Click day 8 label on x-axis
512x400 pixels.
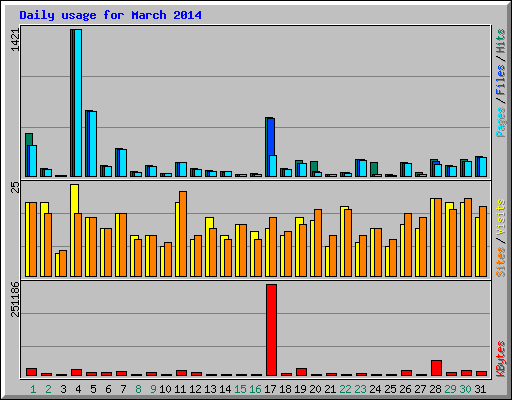click(138, 389)
